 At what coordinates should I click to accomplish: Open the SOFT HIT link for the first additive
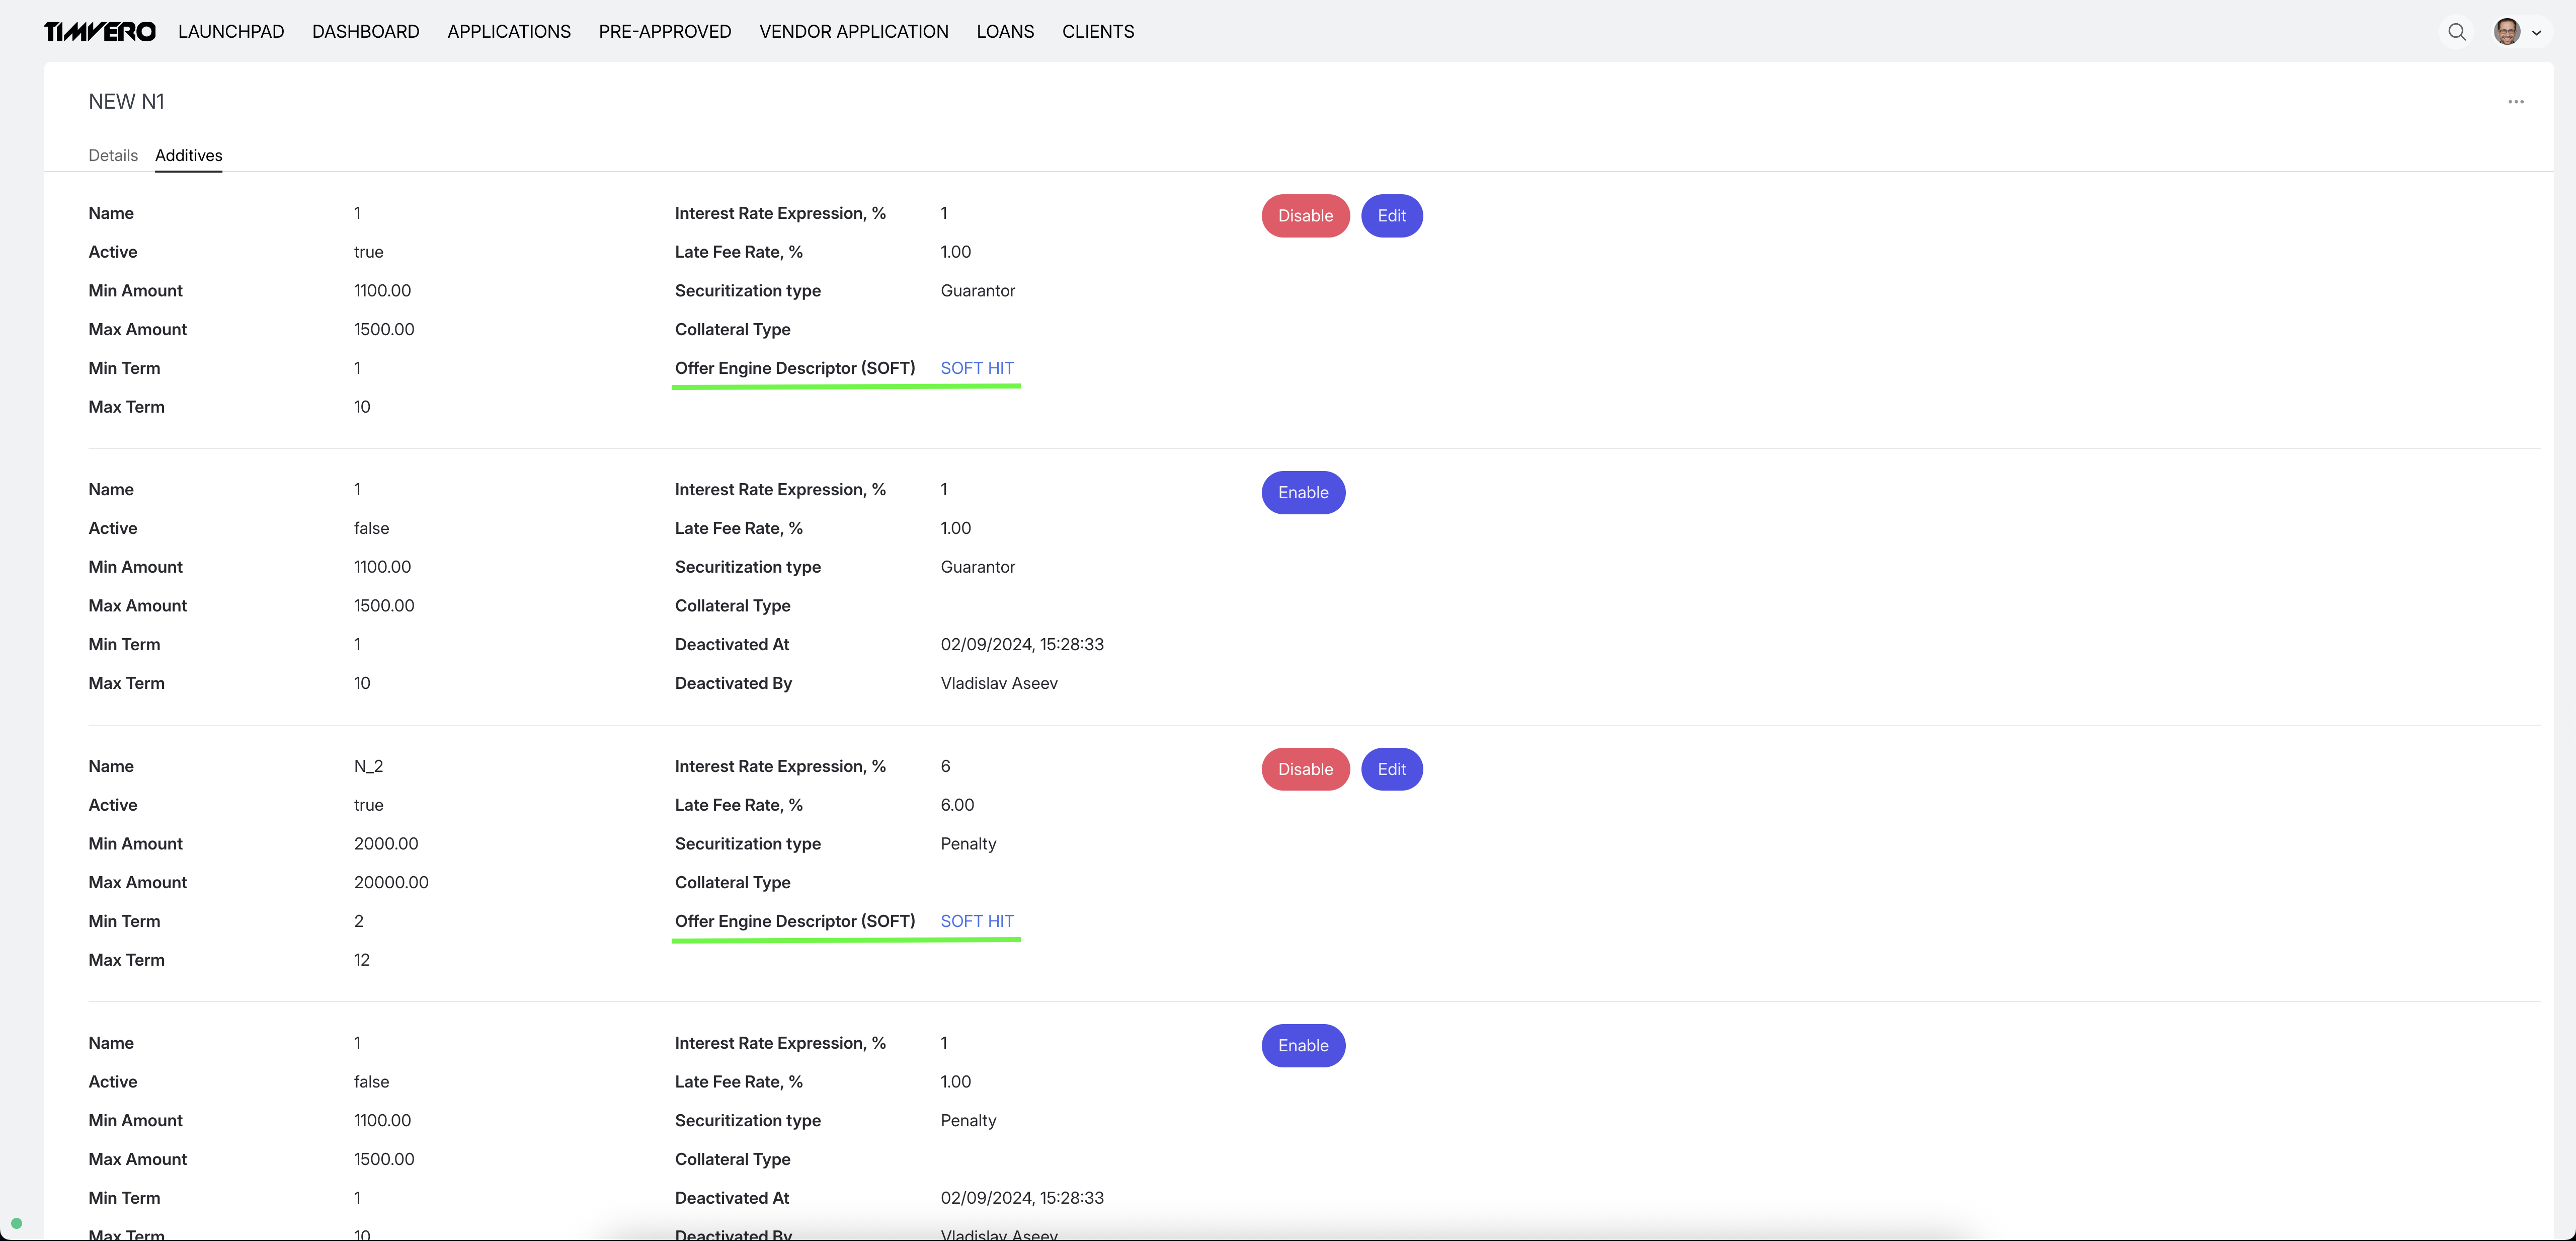click(977, 368)
